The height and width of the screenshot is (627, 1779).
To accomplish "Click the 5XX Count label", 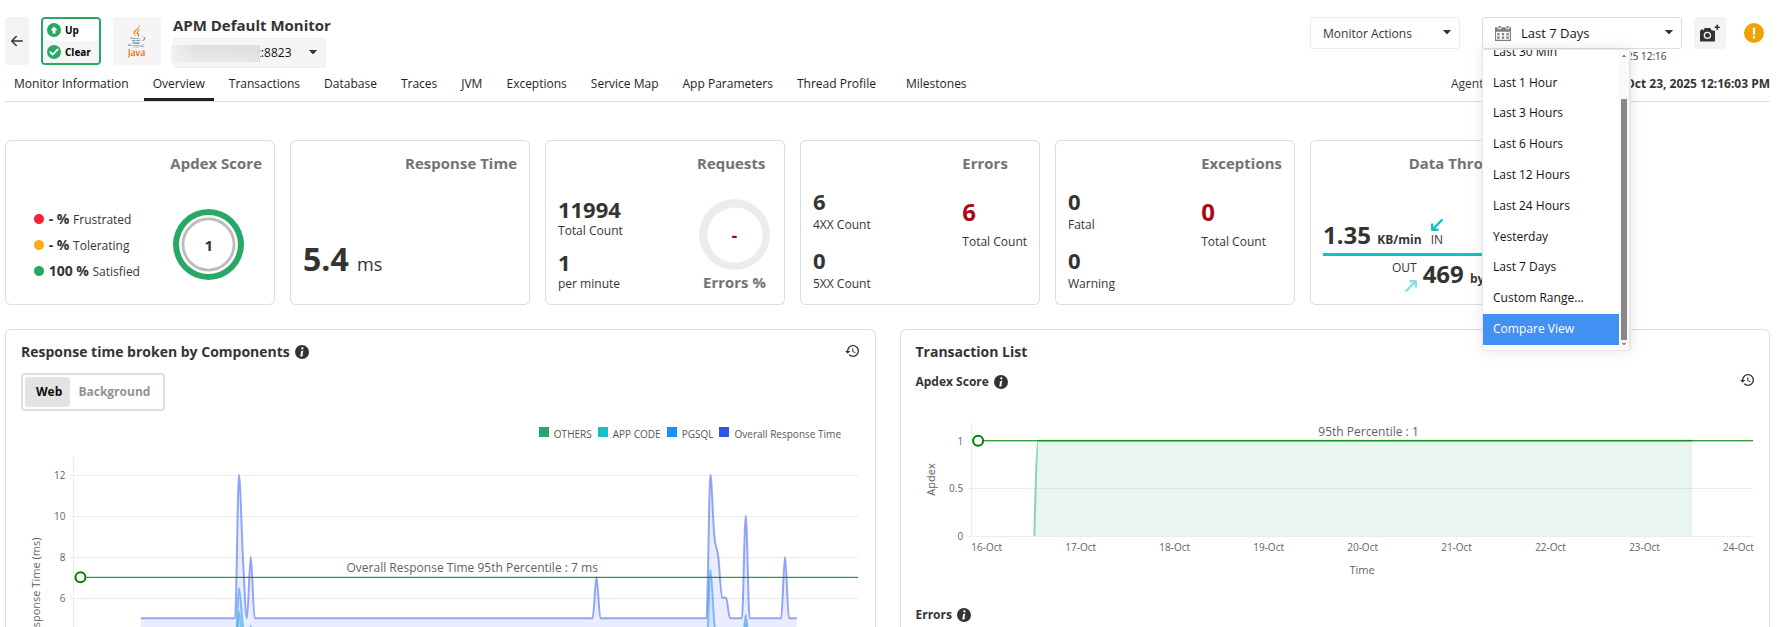I will [842, 284].
